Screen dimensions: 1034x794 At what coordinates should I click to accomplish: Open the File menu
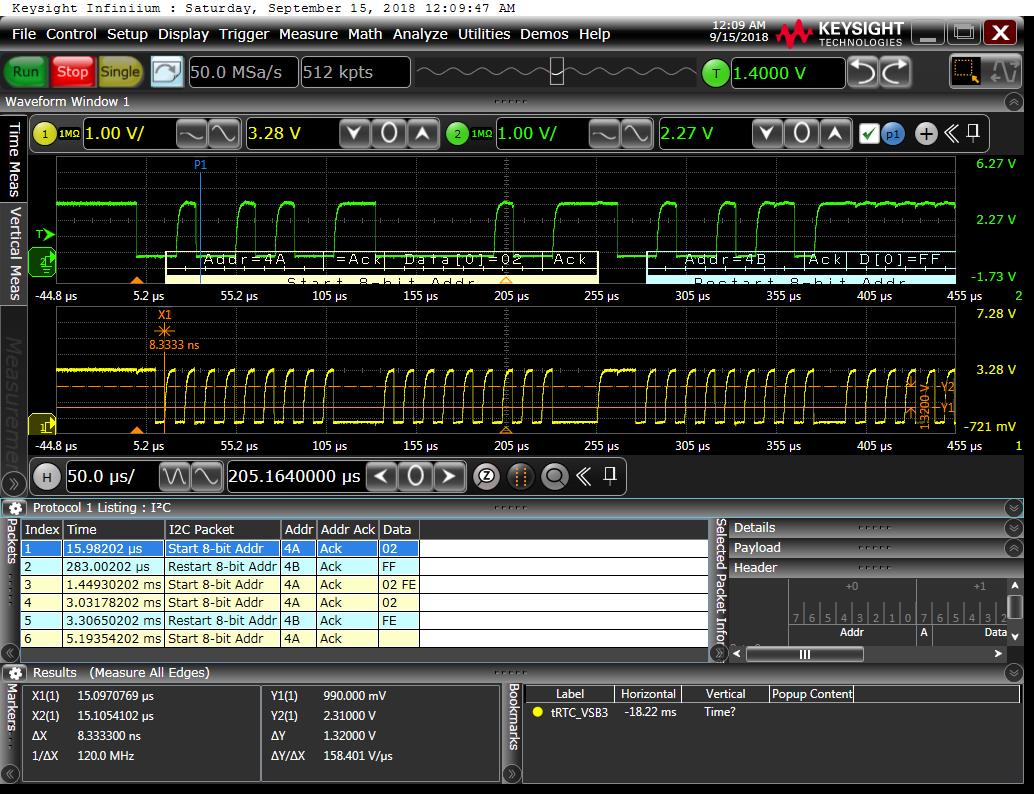pyautogui.click(x=24, y=34)
